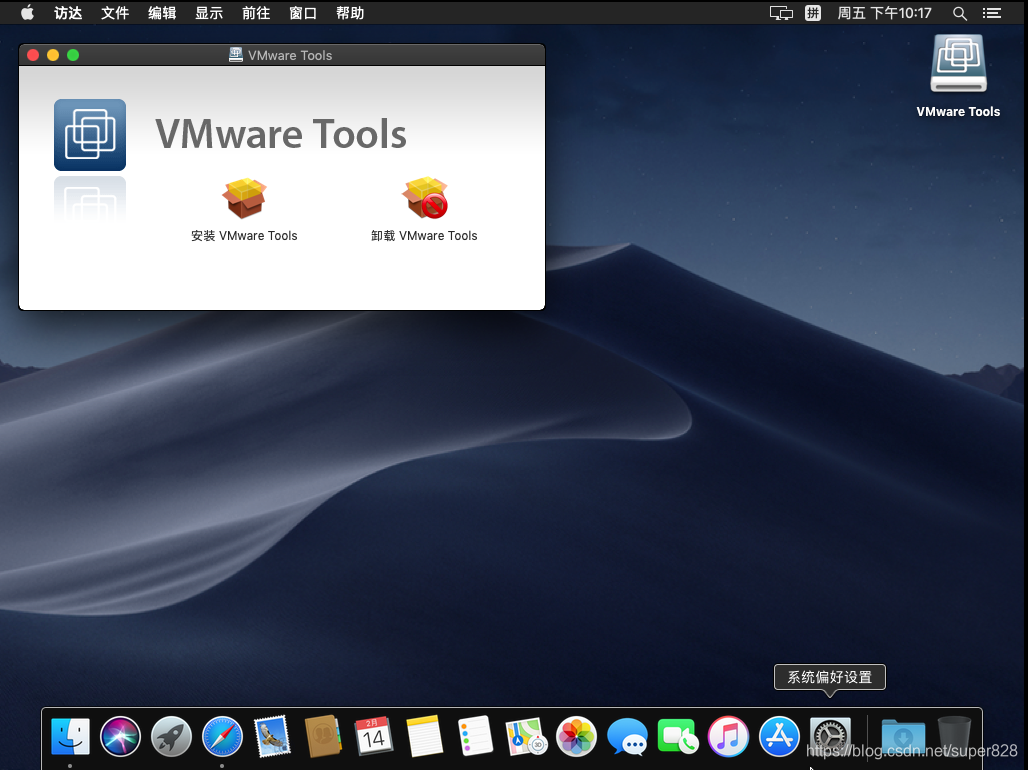
Task: Open Maps icon in the Dock
Action: click(526, 736)
